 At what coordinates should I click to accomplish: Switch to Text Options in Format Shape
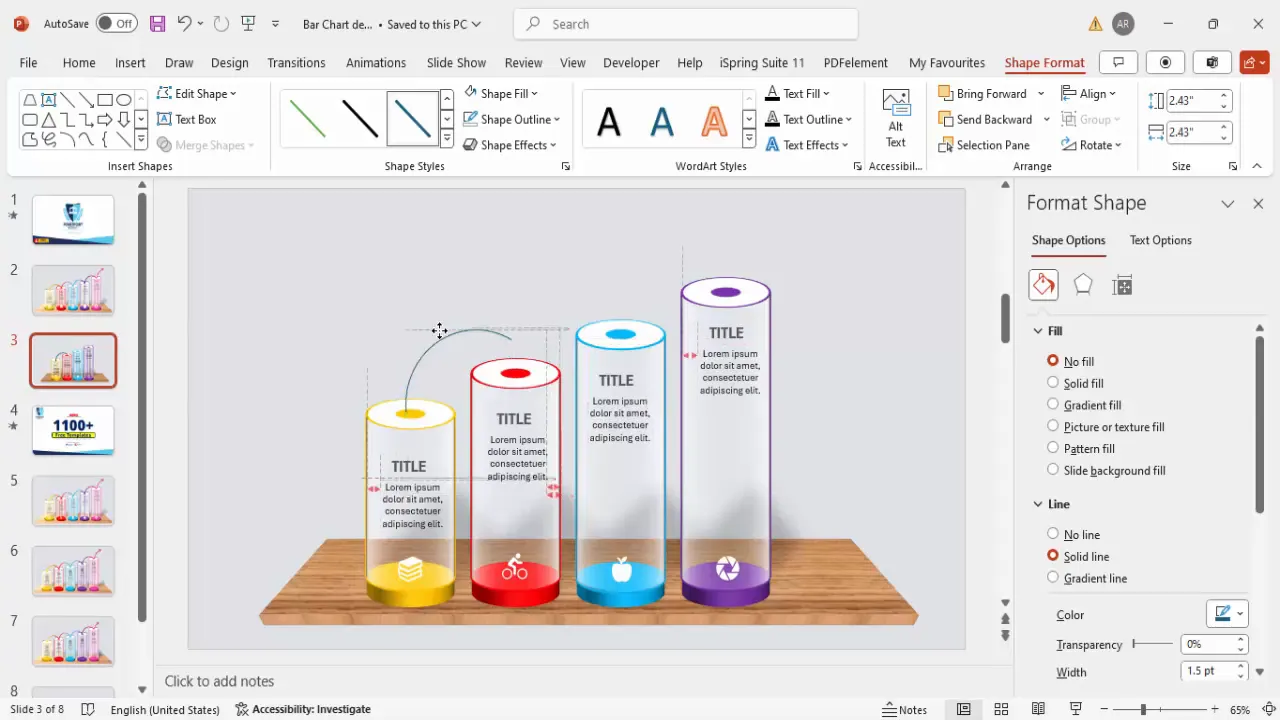(1160, 240)
